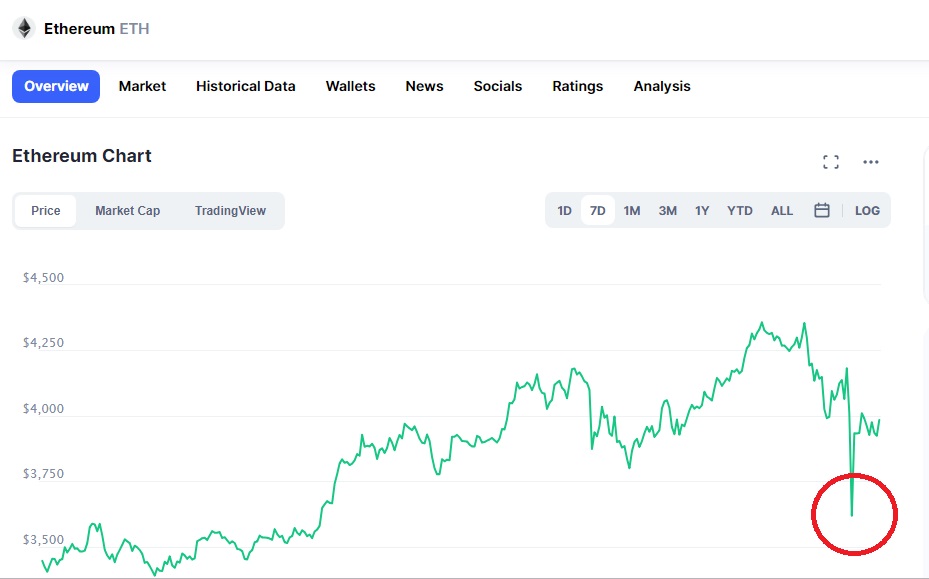This screenshot has width=929, height=579.
Task: Go to the Historical Data tab
Action: coord(245,87)
